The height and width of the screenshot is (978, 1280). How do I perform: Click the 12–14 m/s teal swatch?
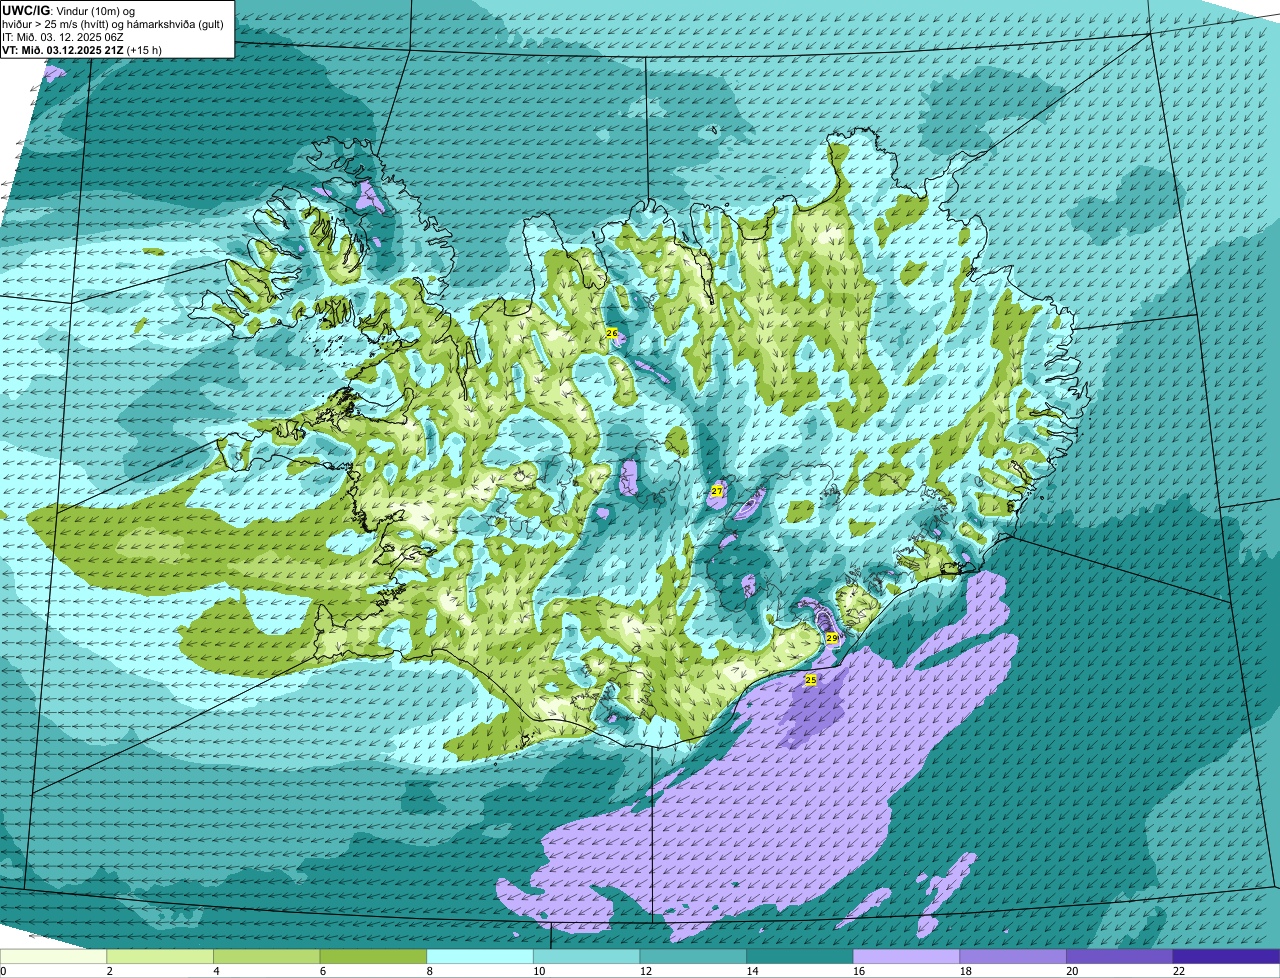[x=693, y=957]
